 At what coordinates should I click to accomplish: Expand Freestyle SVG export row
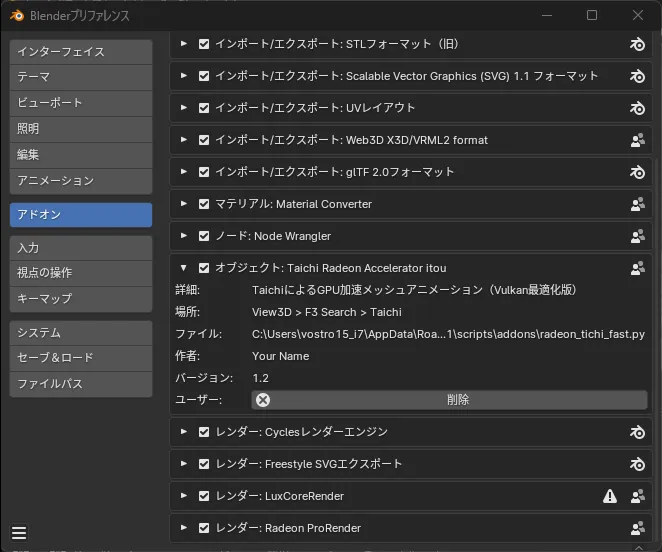coord(184,464)
